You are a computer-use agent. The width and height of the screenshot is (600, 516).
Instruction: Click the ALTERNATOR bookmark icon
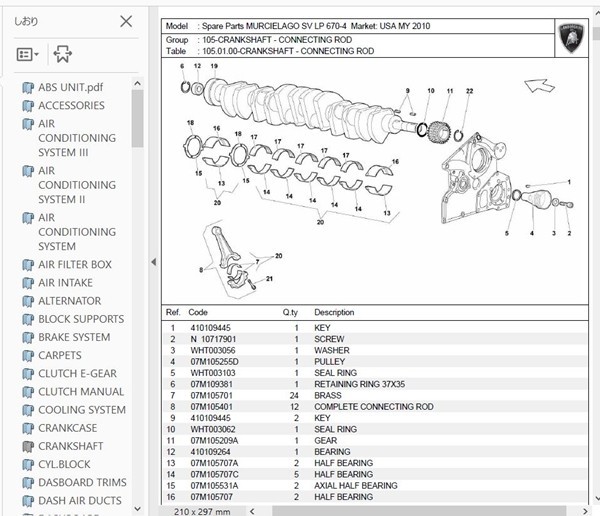coord(28,301)
